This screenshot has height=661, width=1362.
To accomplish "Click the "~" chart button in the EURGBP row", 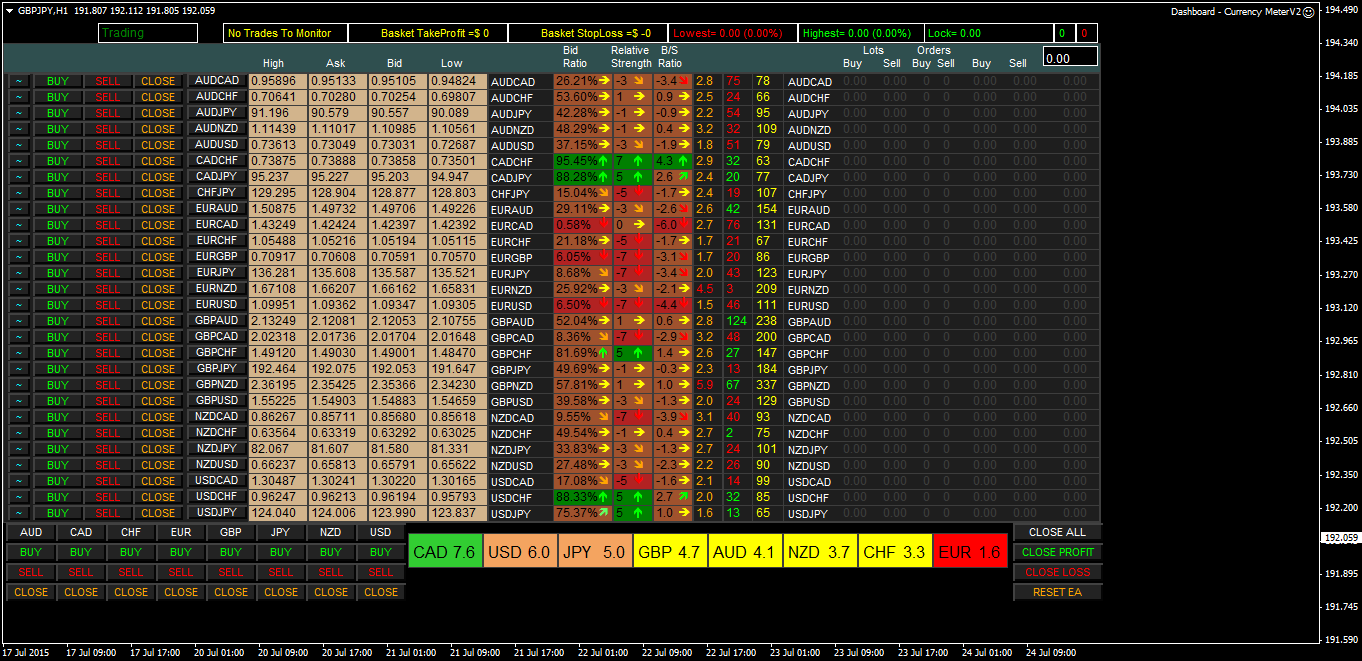I will tap(19, 257).
